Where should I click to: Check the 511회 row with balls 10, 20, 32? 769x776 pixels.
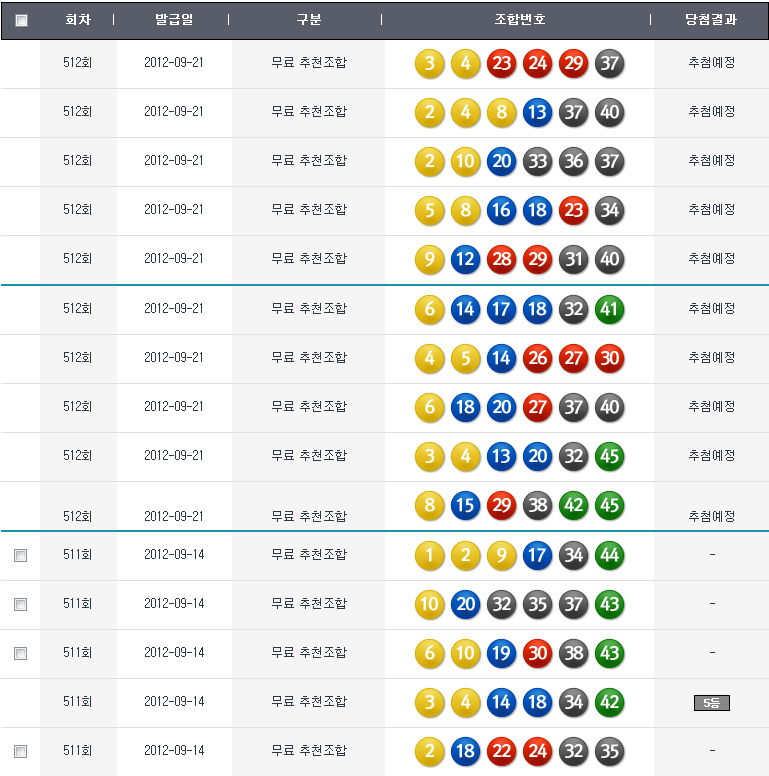click(21, 604)
